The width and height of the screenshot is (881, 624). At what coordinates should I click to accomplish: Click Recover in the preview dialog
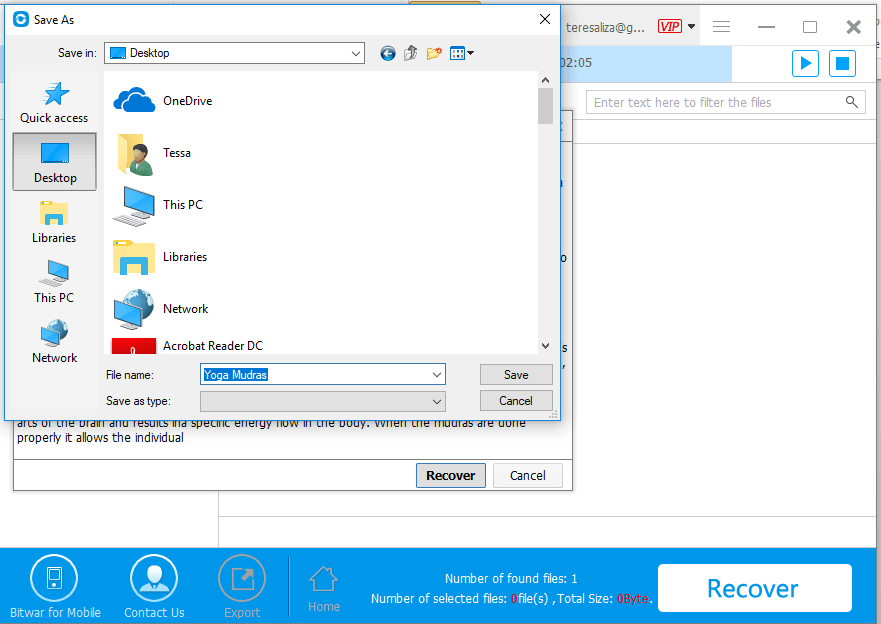tap(451, 476)
